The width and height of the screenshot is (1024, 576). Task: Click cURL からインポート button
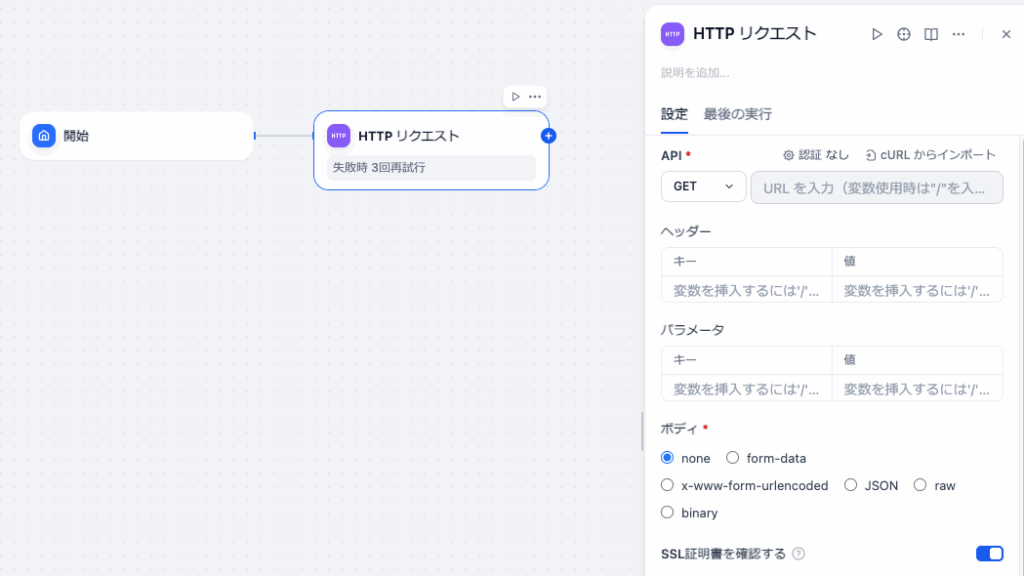(930, 155)
